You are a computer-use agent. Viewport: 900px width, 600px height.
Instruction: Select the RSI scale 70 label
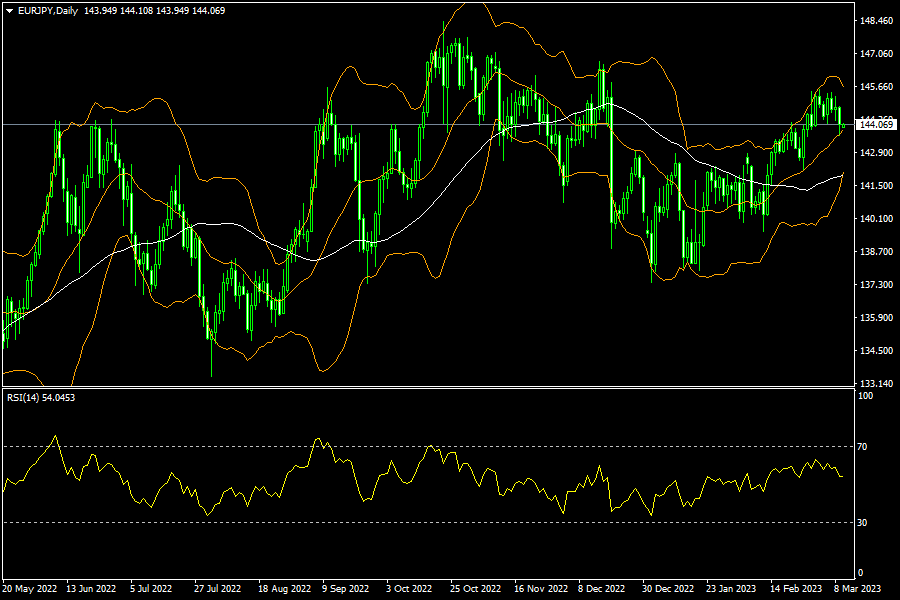point(862,446)
